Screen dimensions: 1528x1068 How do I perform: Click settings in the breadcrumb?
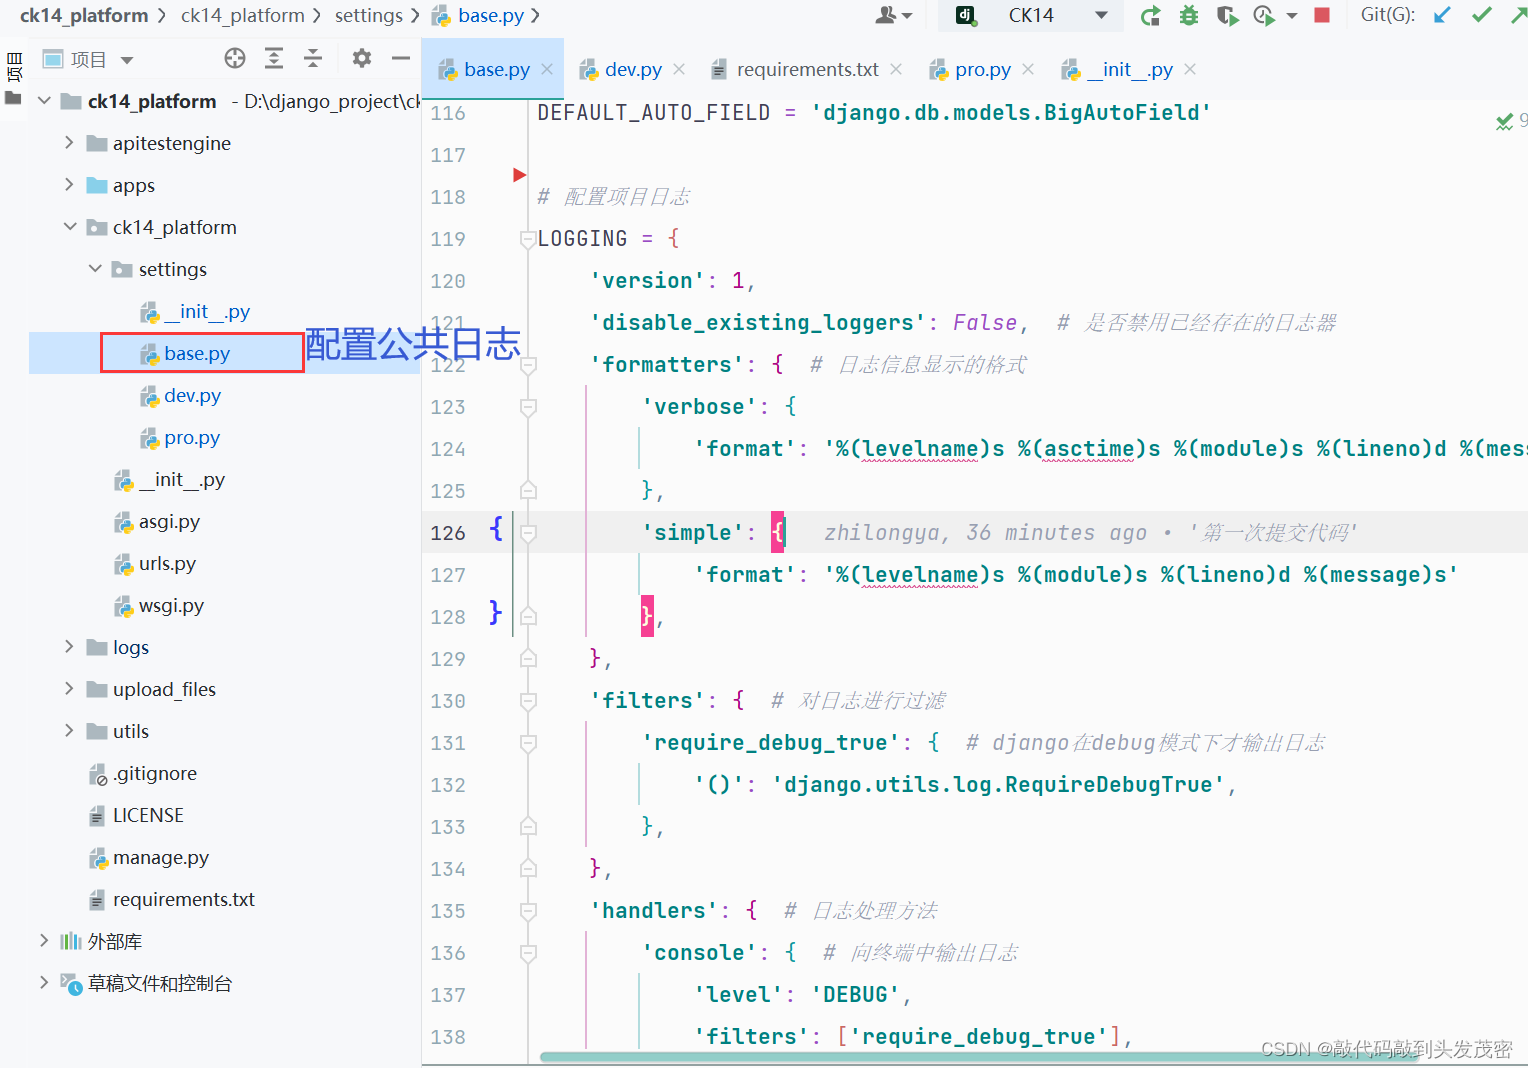[x=368, y=15]
